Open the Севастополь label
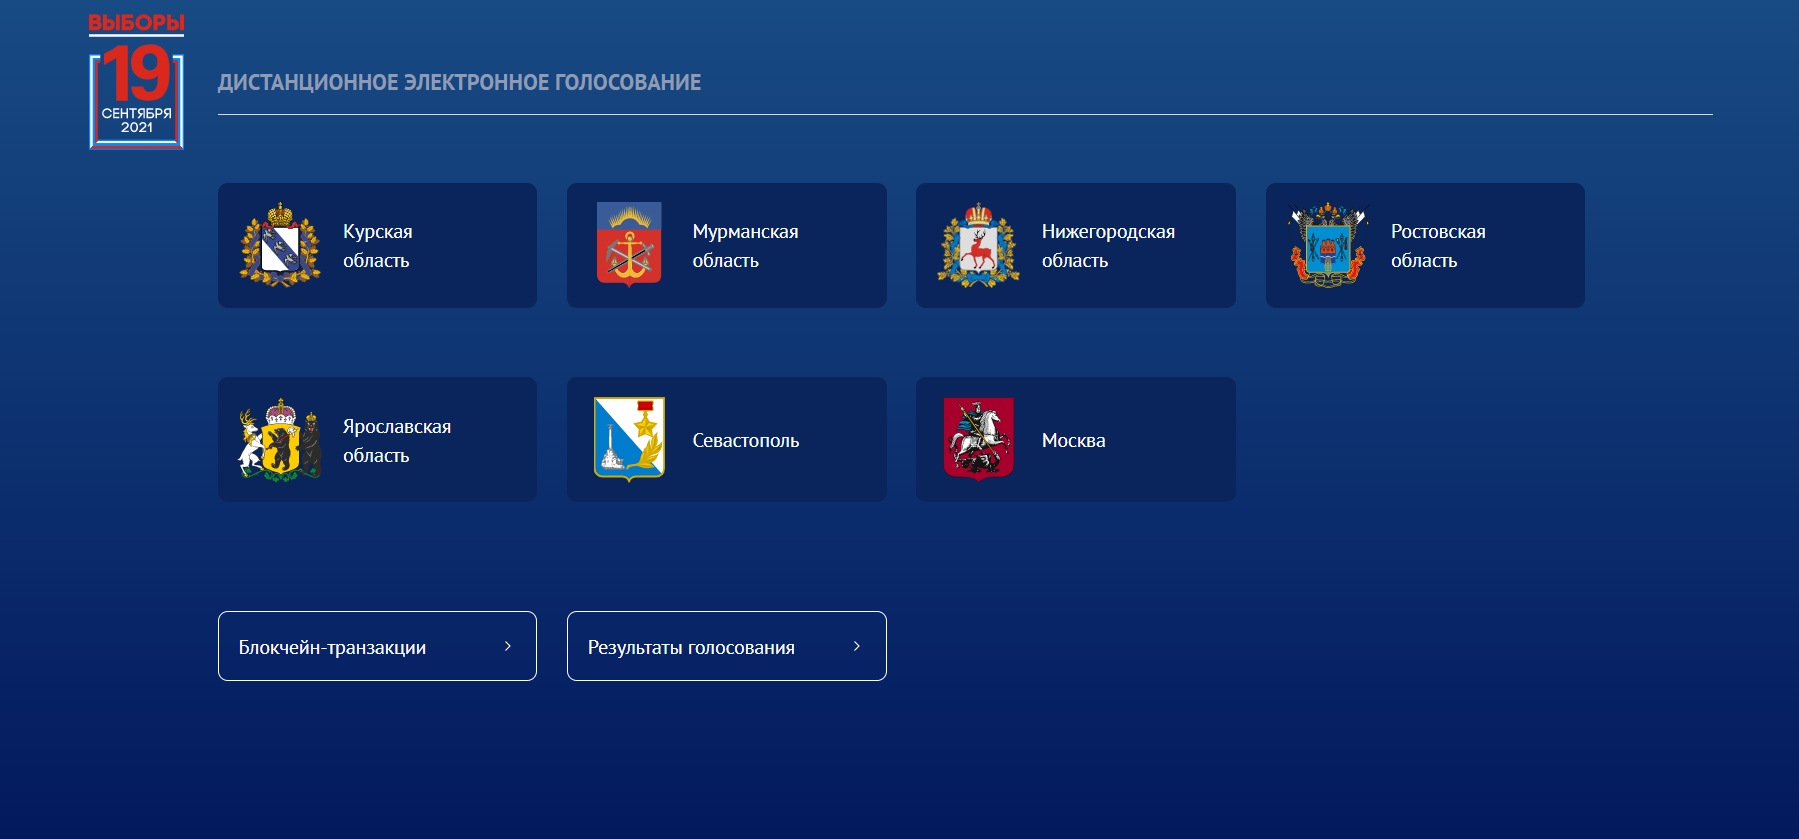The image size is (1799, 839). [x=746, y=441]
